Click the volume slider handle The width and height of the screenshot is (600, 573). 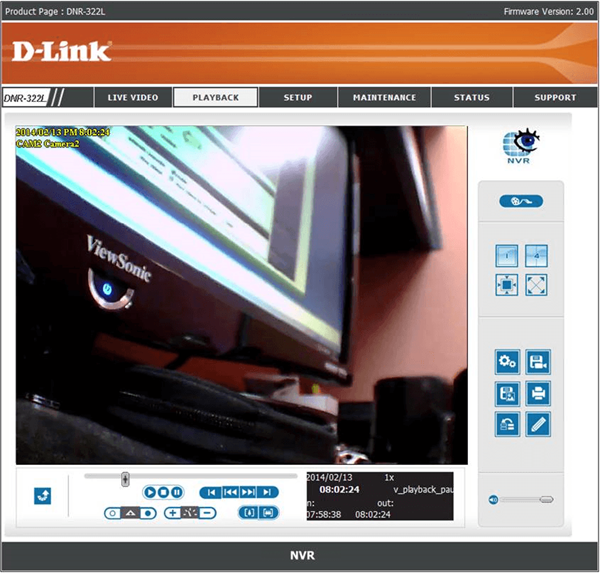pyautogui.click(x=546, y=499)
